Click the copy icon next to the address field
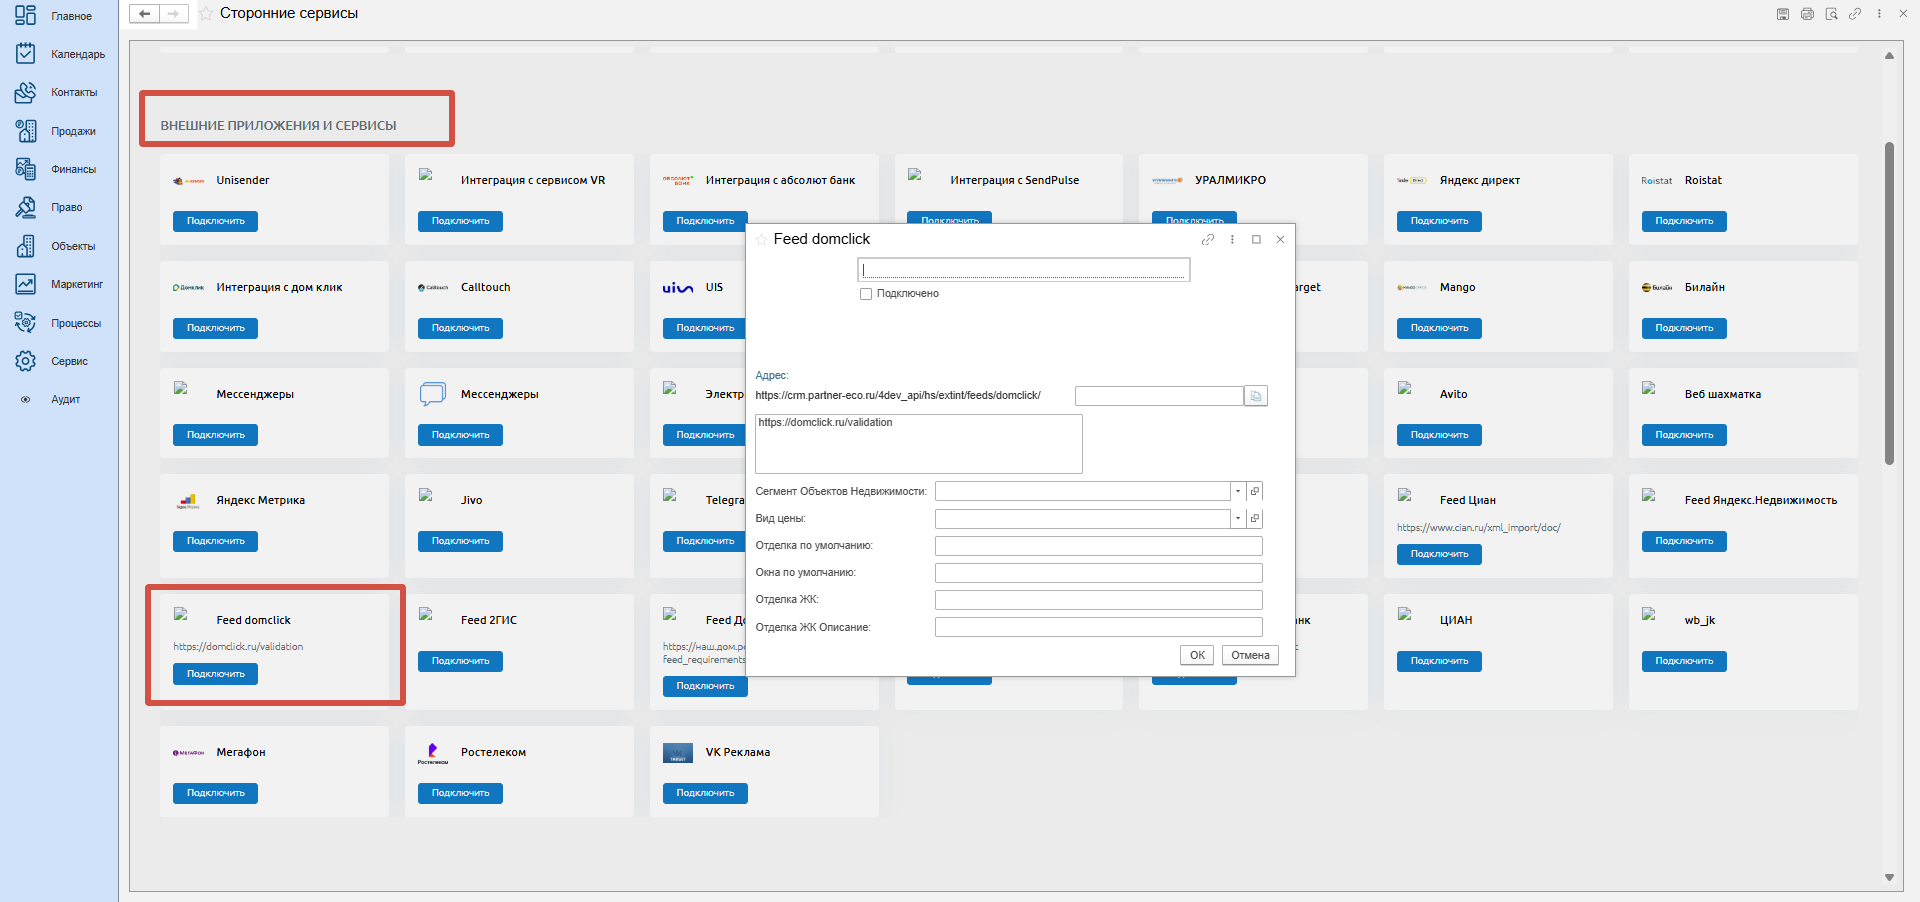 [x=1256, y=396]
